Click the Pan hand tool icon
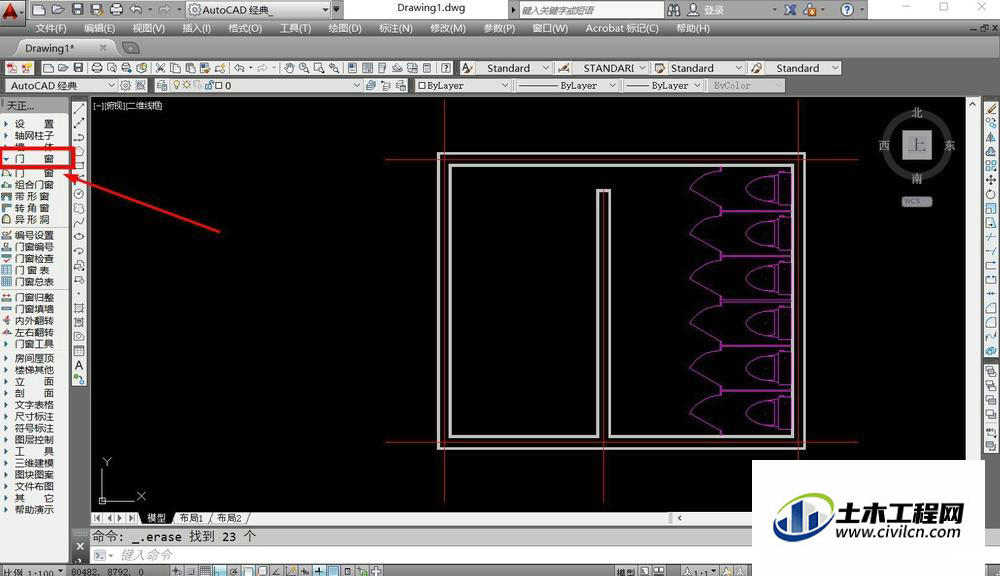Viewport: 1000px width, 576px height. coord(289,68)
